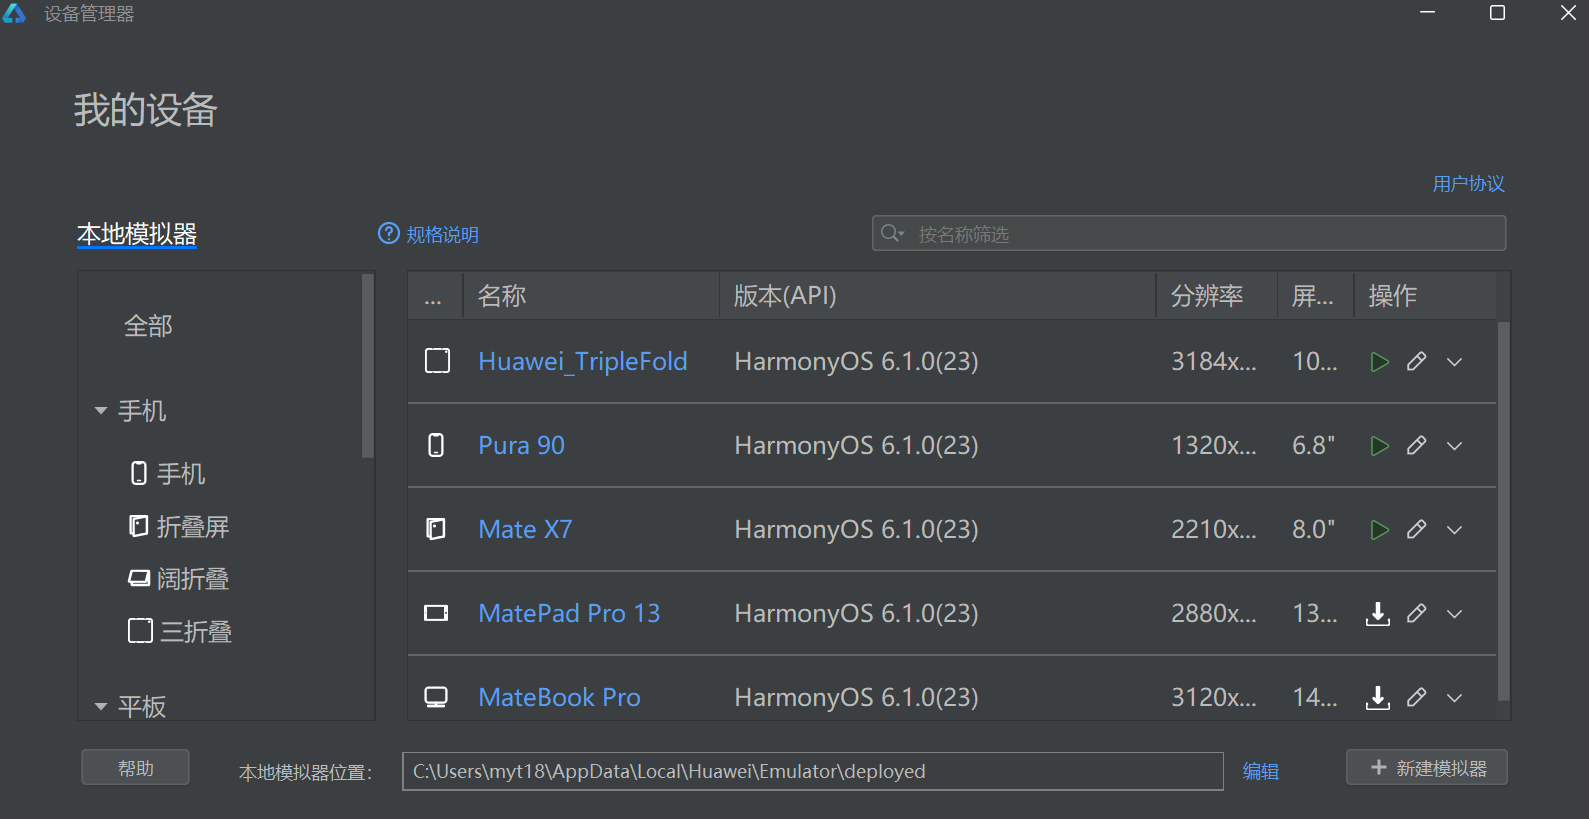Expand more actions for Pura 90
The width and height of the screenshot is (1589, 819).
[1455, 446]
